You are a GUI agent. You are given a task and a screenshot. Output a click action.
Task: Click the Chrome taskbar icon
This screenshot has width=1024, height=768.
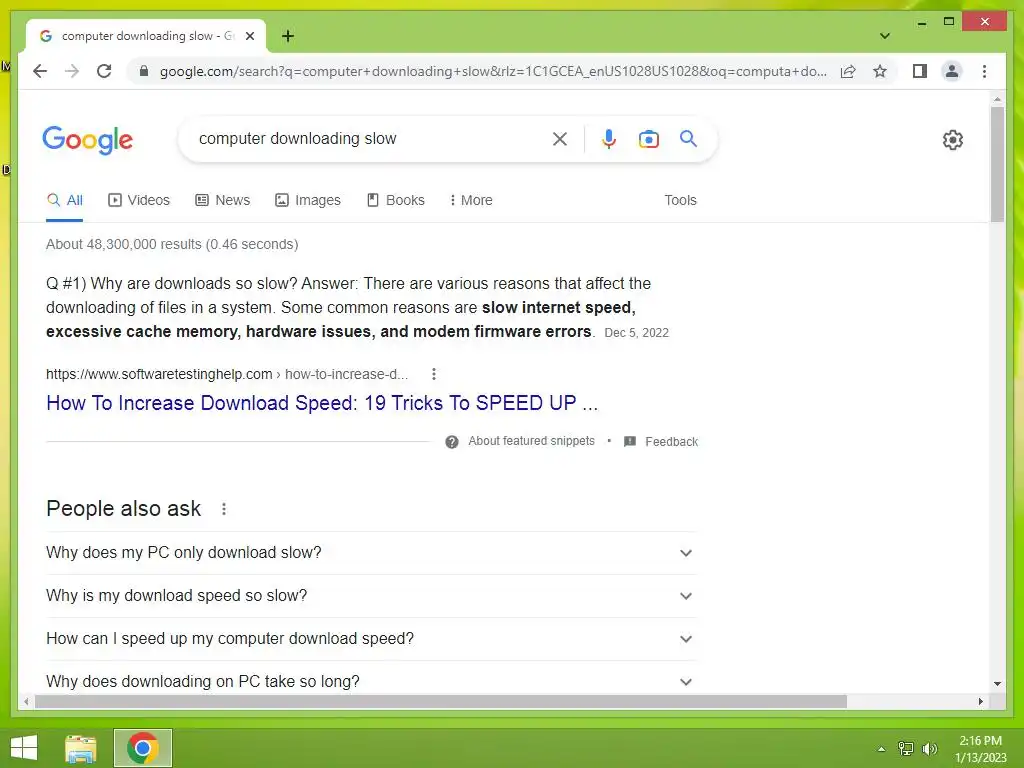pyautogui.click(x=143, y=748)
